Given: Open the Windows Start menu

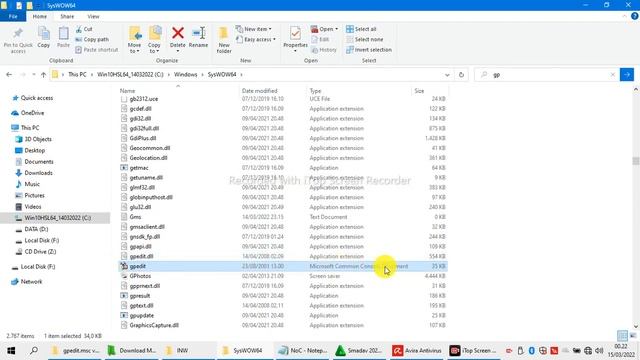Looking at the screenshot, I should (x=11, y=351).
